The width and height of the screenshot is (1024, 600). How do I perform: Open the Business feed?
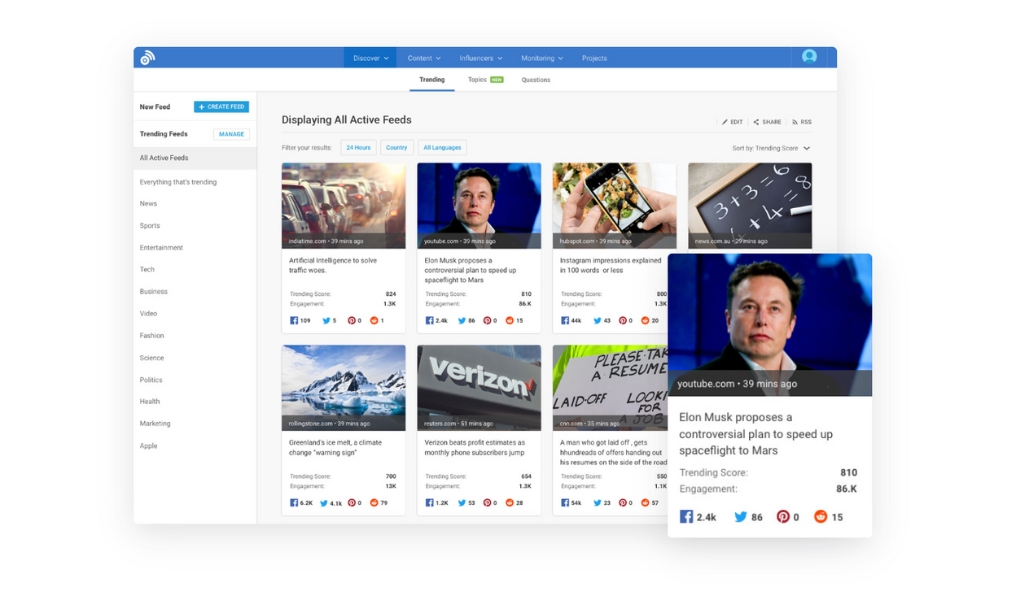153,292
